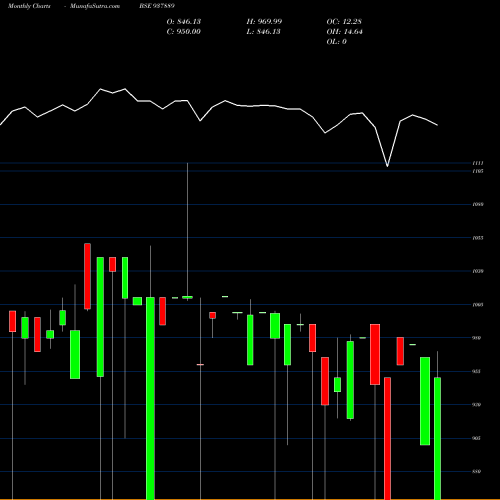The height and width of the screenshot is (500, 500).
Task: Open the MunafaSutra.com label
Action: (x=95, y=6)
